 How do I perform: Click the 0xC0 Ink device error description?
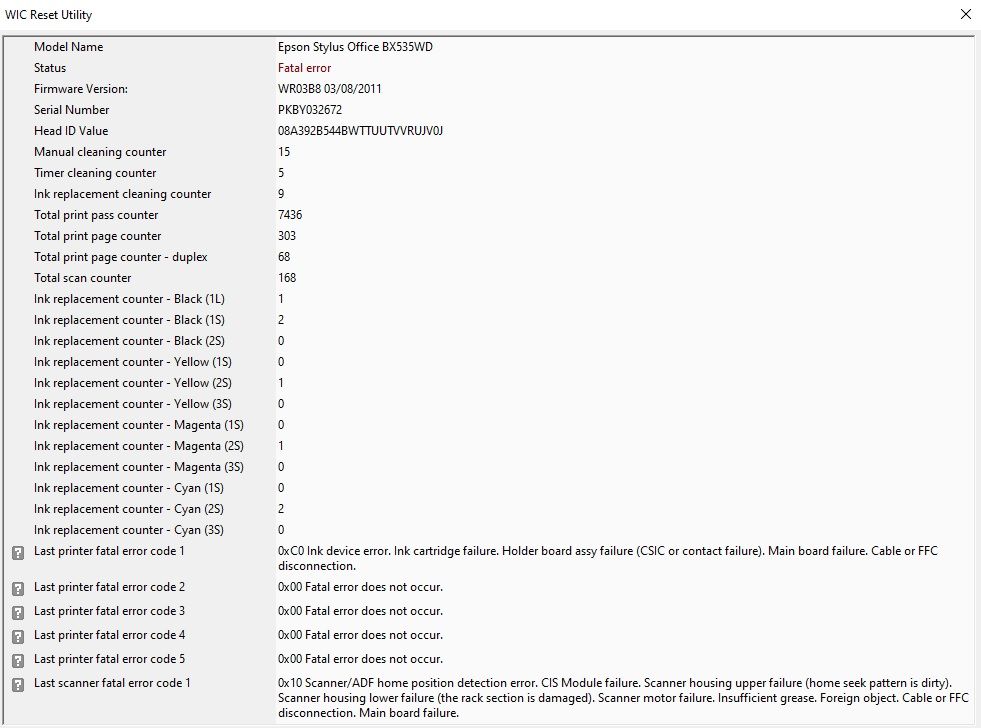[x=607, y=559]
